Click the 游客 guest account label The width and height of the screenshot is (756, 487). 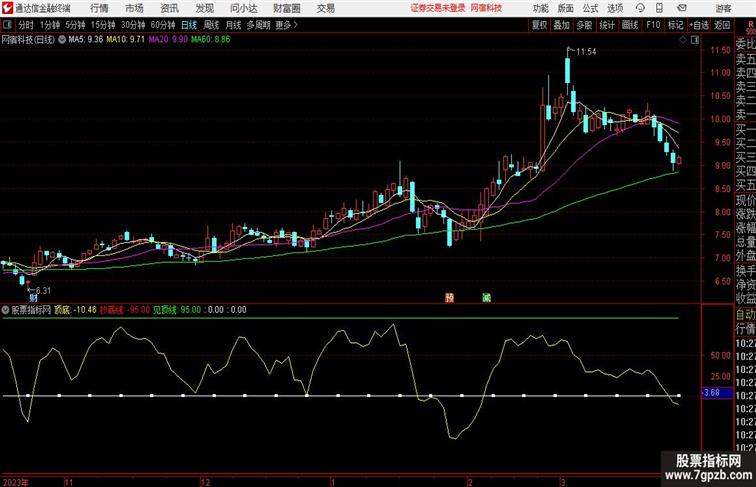coord(723,8)
